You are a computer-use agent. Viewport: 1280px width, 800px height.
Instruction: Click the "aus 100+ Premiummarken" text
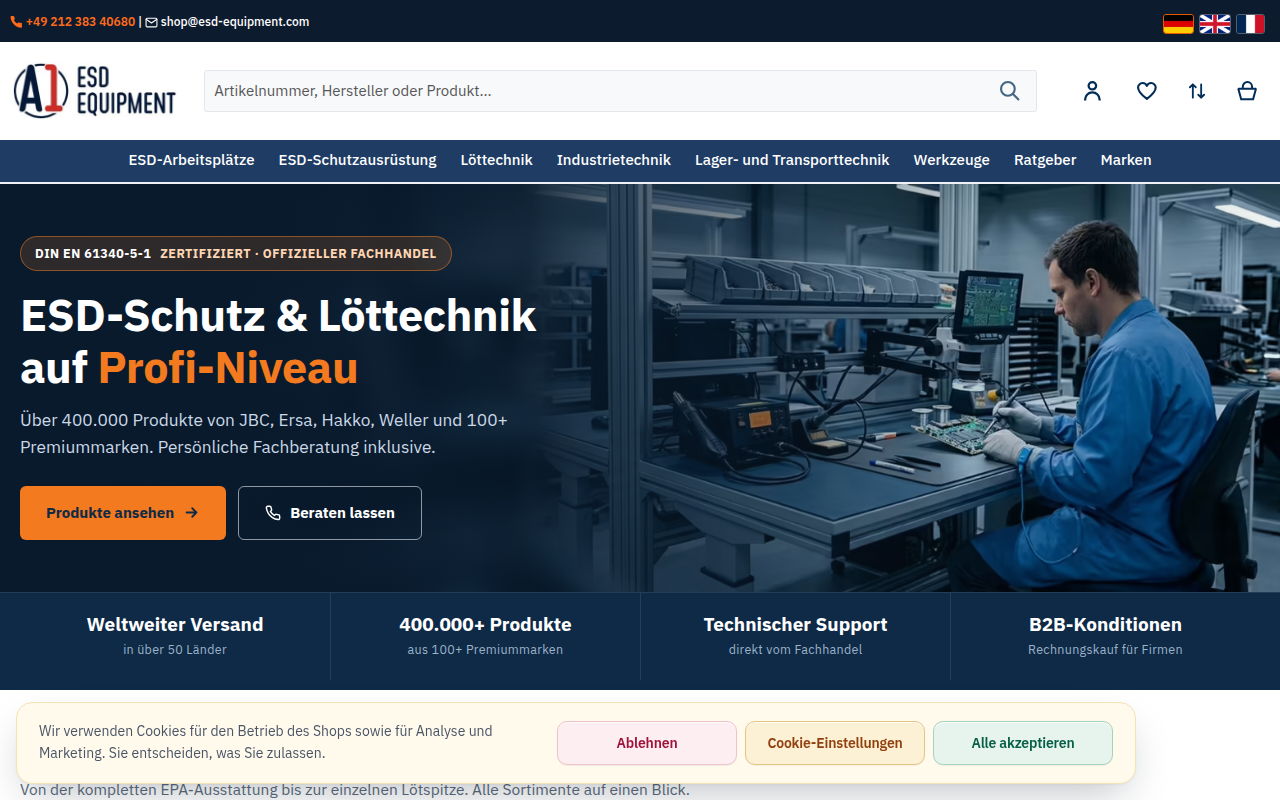[x=485, y=650]
